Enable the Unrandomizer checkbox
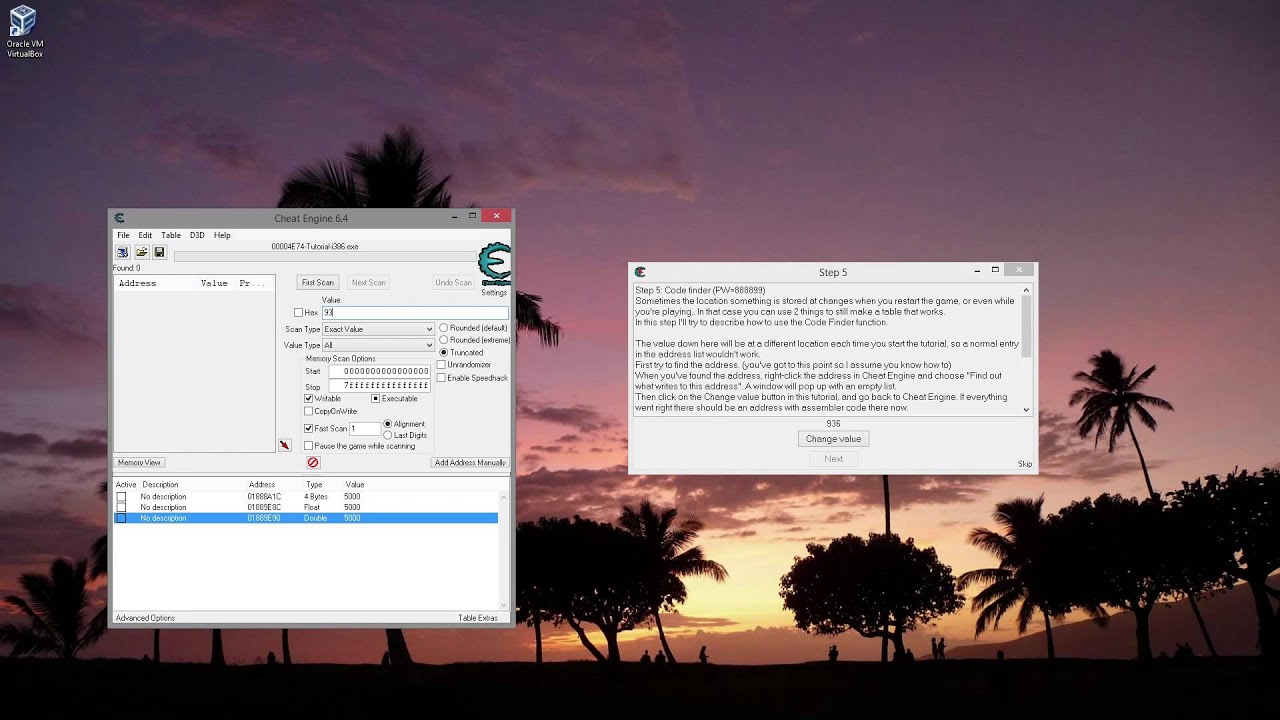 pos(441,365)
